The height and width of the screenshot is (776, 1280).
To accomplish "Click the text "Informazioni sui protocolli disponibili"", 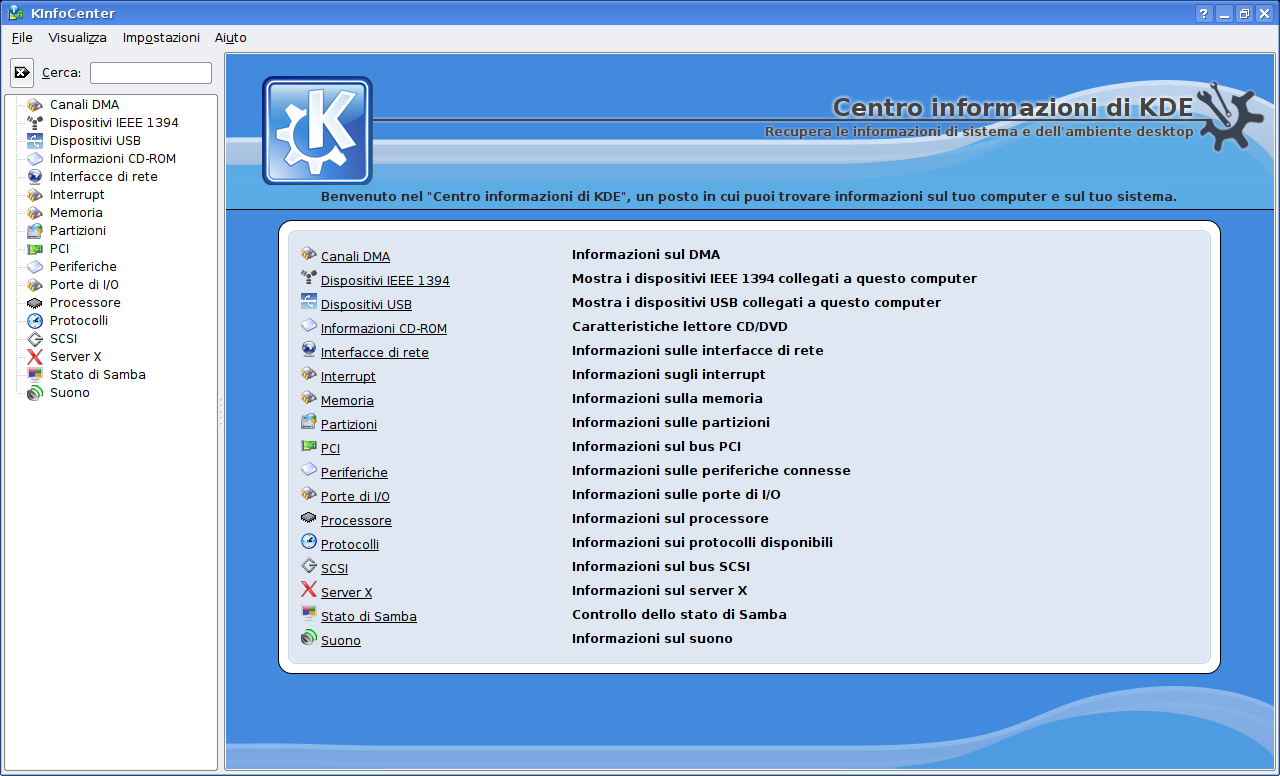I will 702,543.
